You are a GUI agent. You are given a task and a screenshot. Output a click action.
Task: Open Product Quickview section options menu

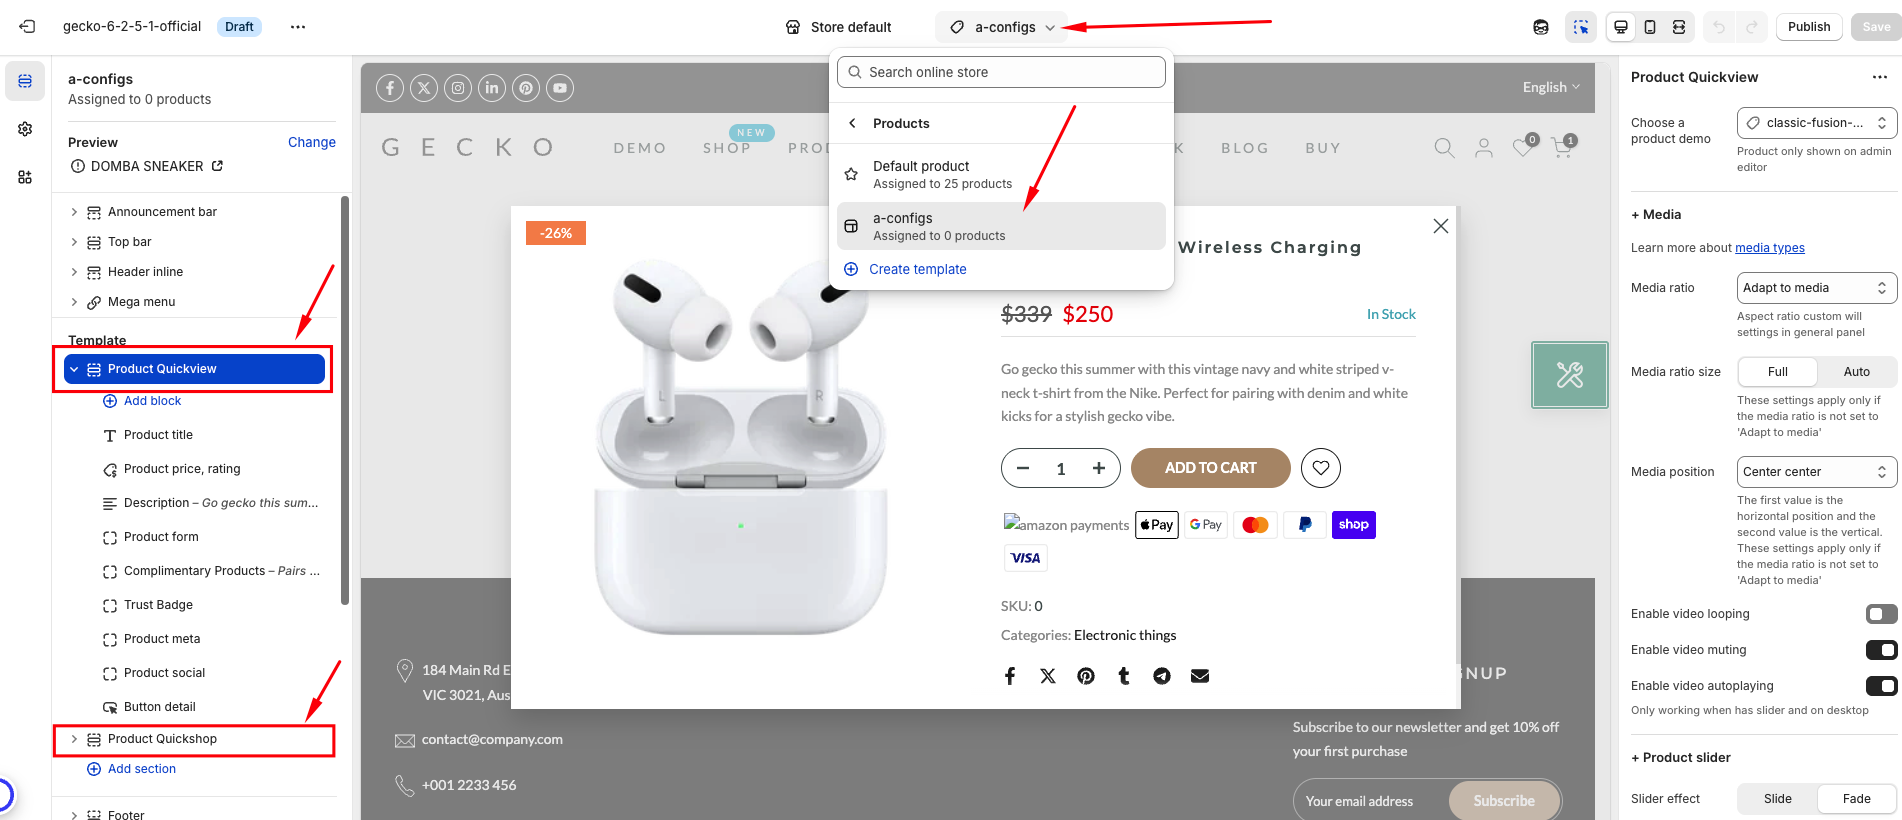(x=1880, y=77)
